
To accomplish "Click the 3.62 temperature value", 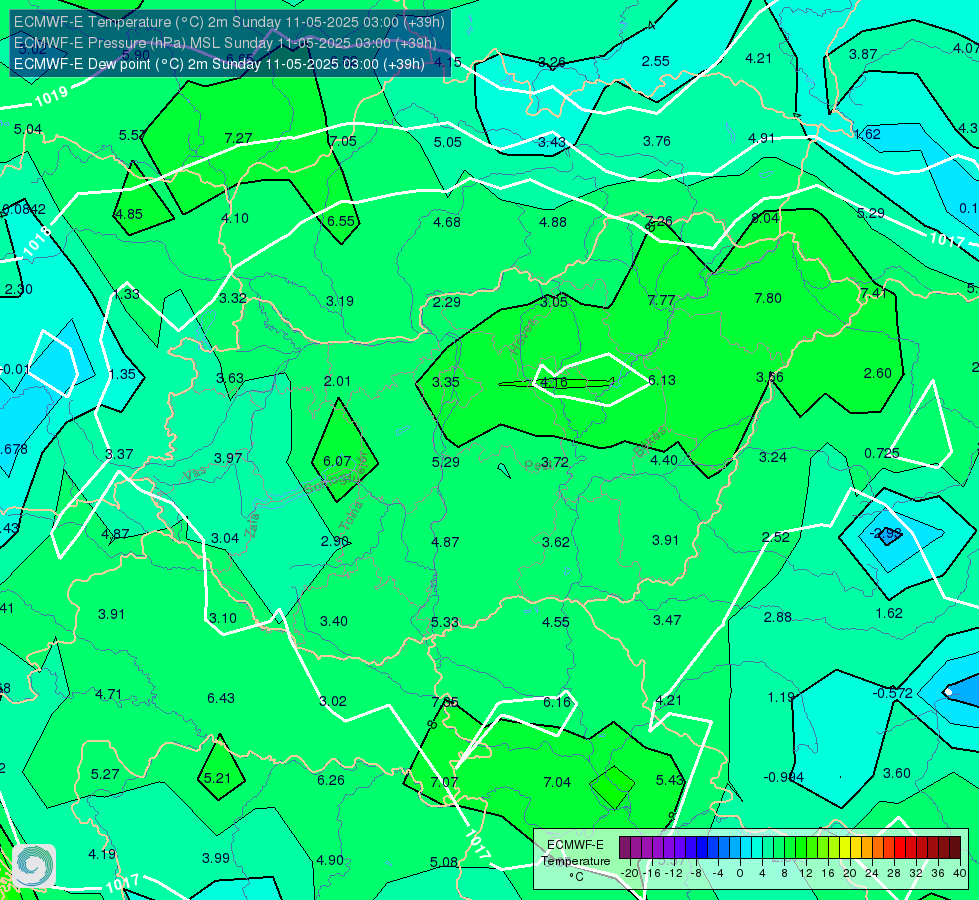I will pyautogui.click(x=556, y=542).
